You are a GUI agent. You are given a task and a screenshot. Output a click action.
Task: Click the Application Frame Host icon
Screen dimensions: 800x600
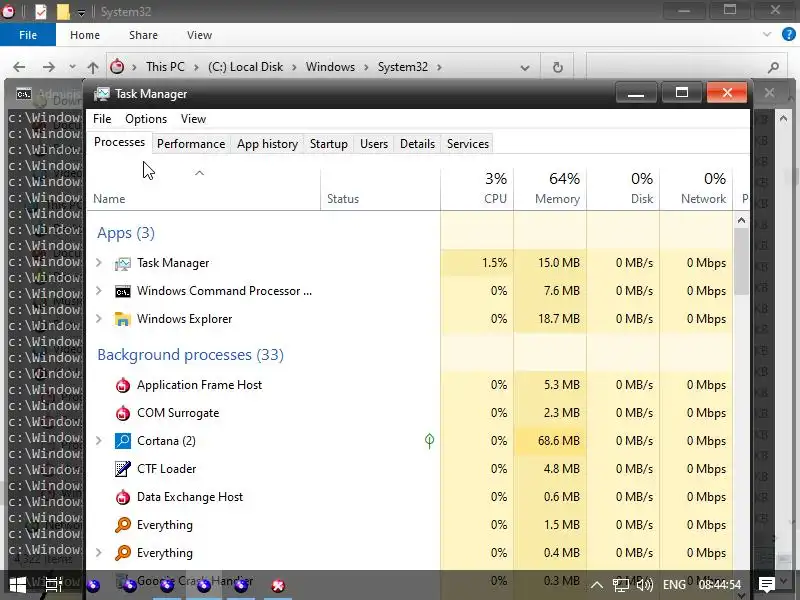[122, 385]
